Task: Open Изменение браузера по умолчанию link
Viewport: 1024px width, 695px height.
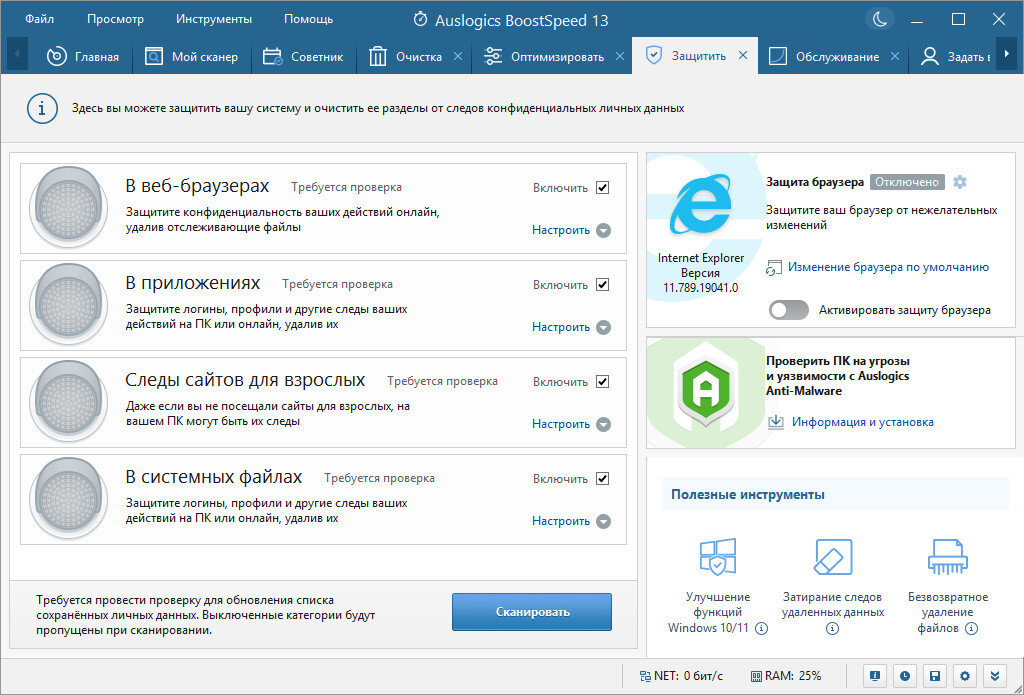Action: 888,267
